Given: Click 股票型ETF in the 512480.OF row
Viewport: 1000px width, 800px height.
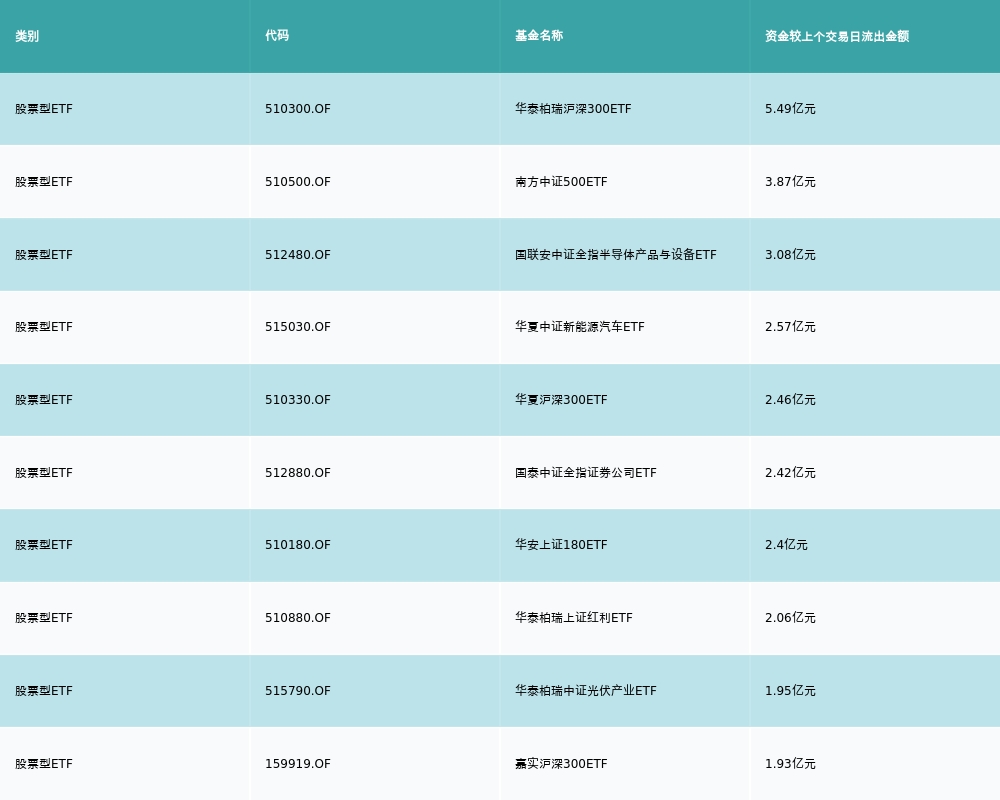Looking at the screenshot, I should pyautogui.click(x=44, y=255).
